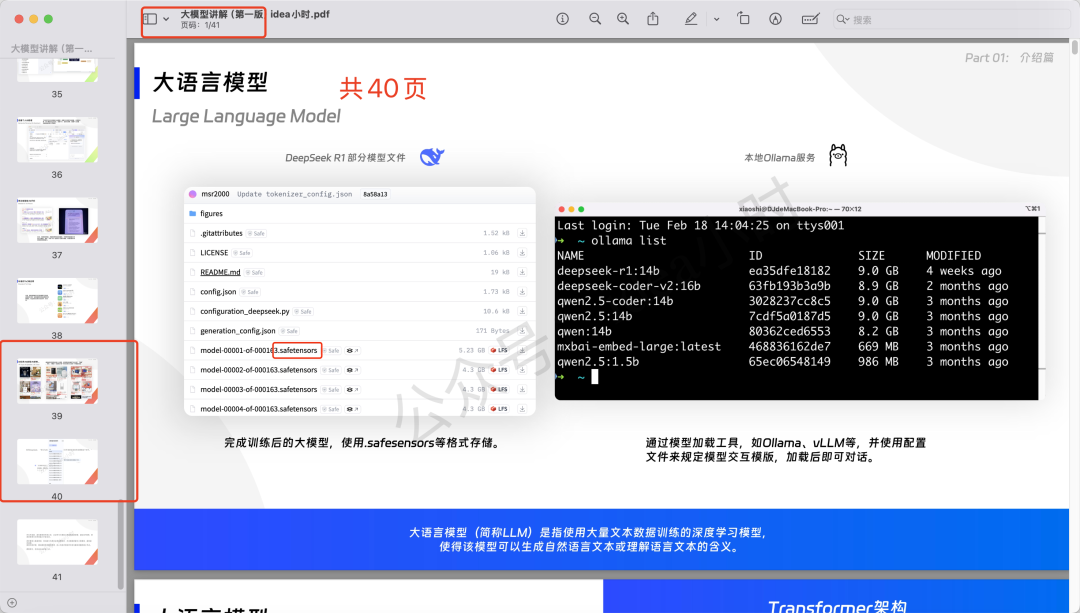
Task: Open the Share menu icon
Action: point(653,19)
